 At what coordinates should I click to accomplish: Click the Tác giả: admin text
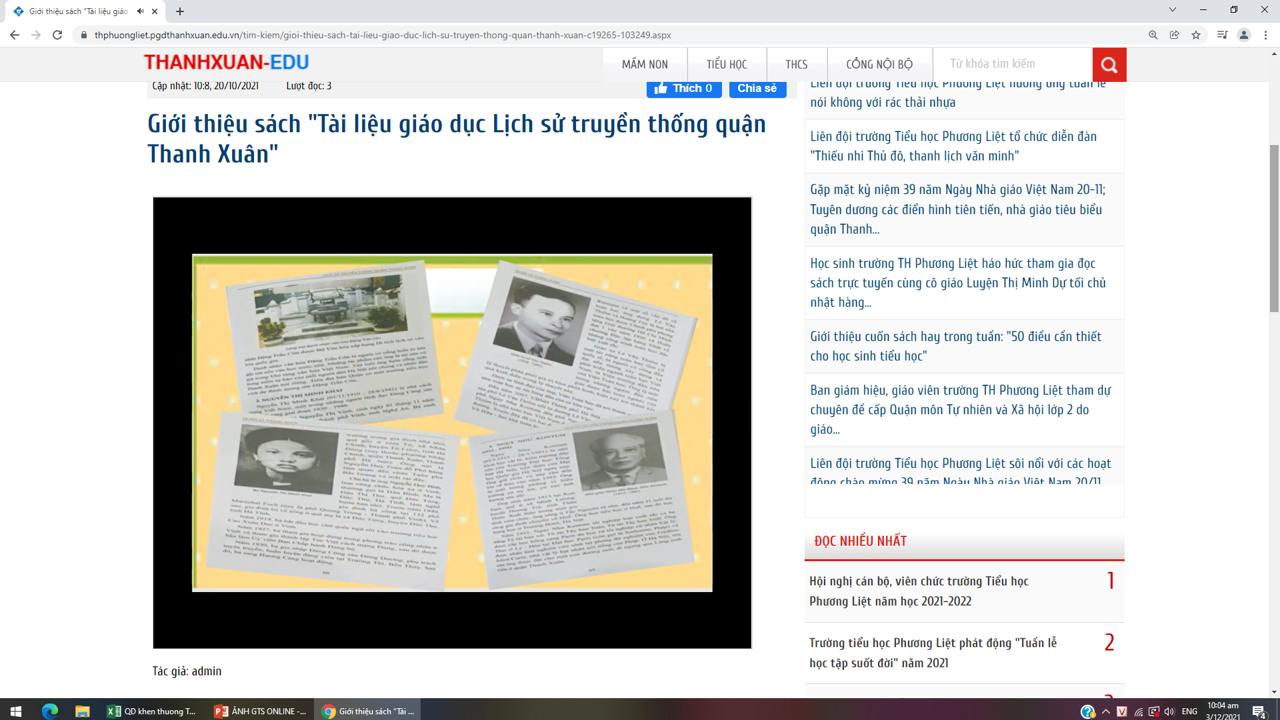point(187,671)
